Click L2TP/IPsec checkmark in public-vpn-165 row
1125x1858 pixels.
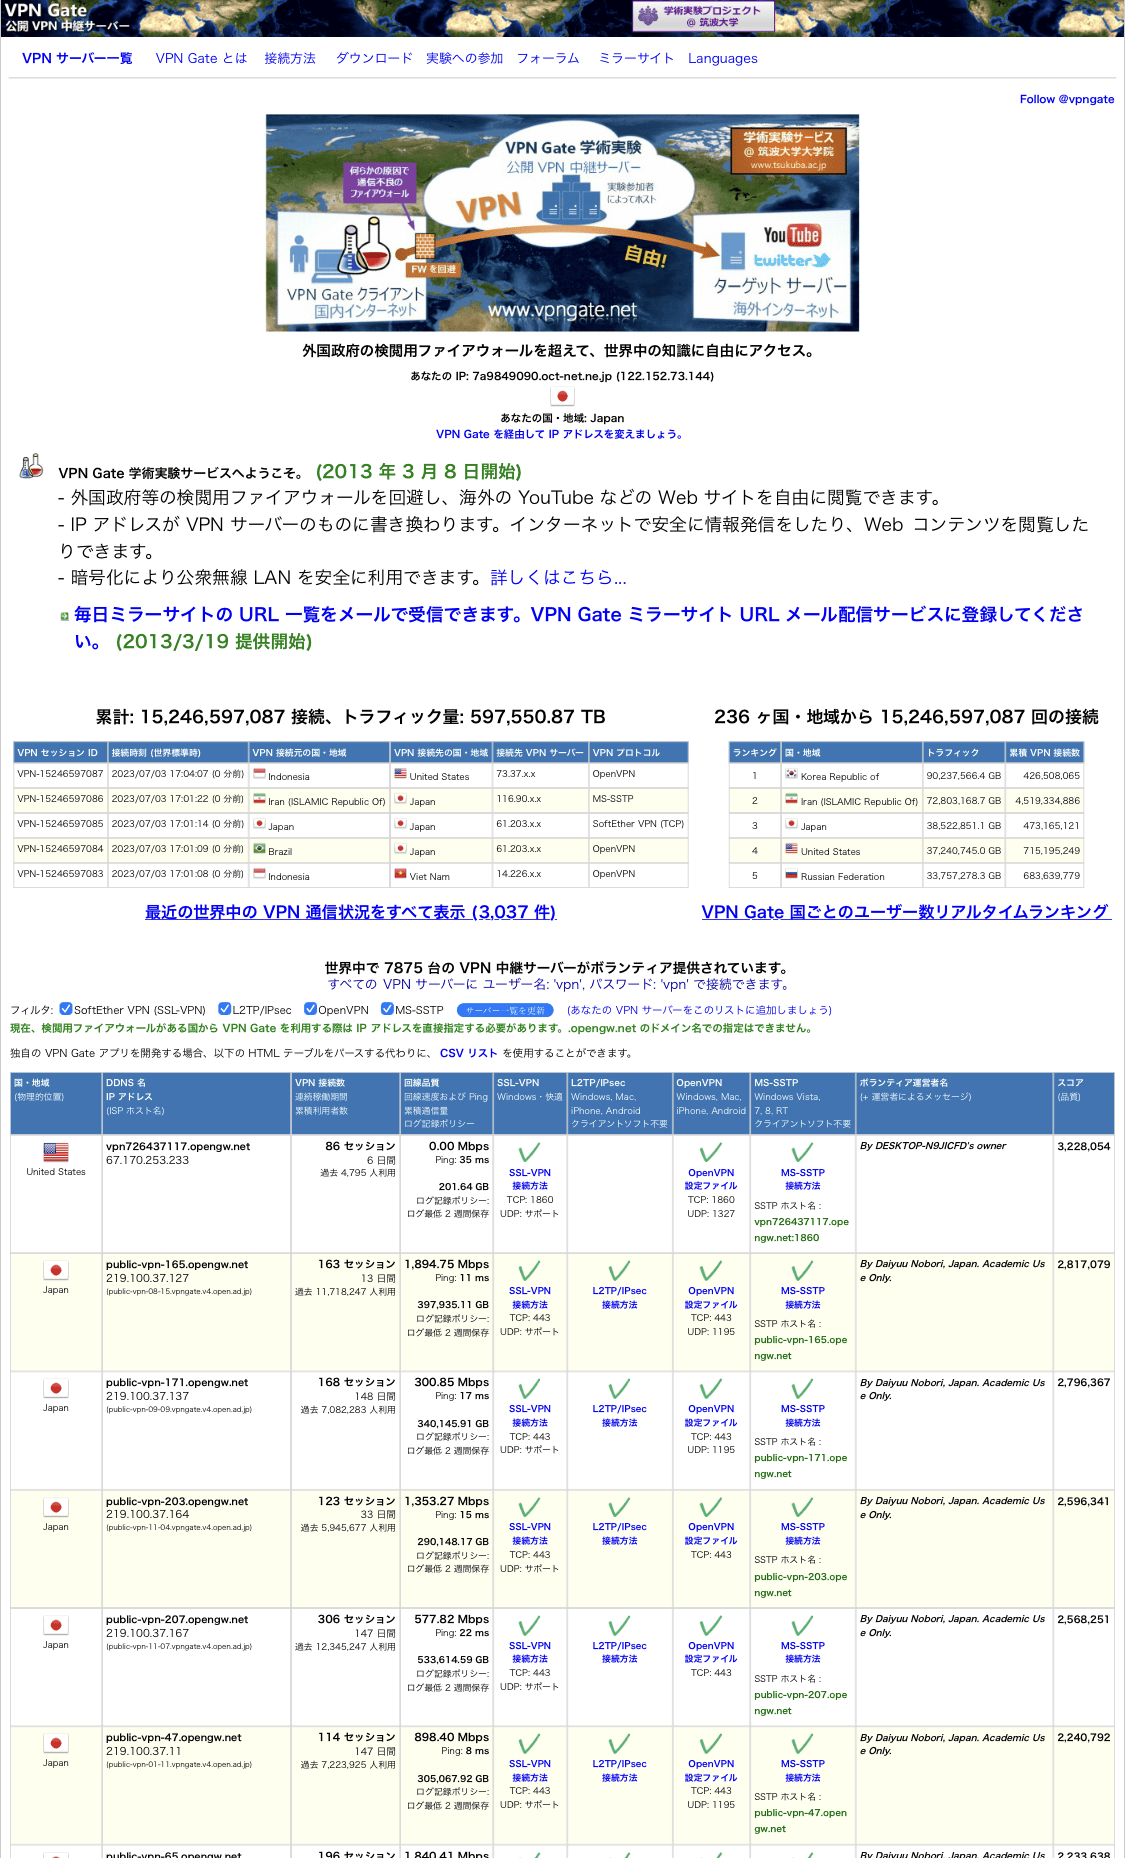click(619, 1271)
